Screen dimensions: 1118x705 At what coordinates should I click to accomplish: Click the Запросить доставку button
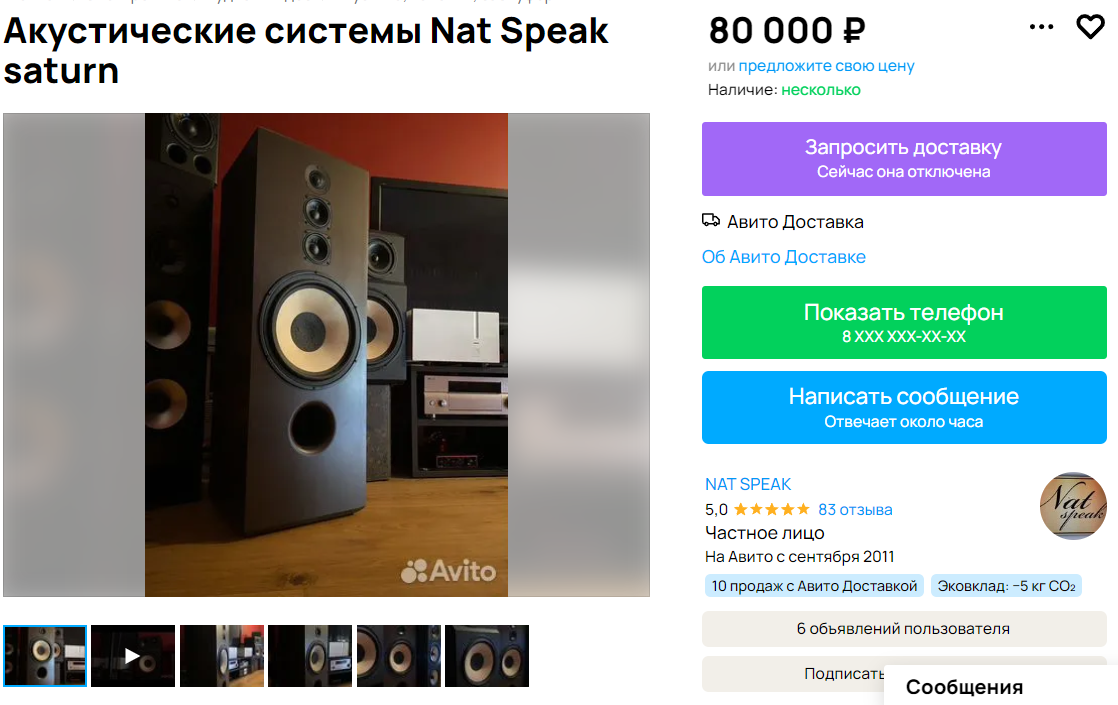(x=903, y=158)
